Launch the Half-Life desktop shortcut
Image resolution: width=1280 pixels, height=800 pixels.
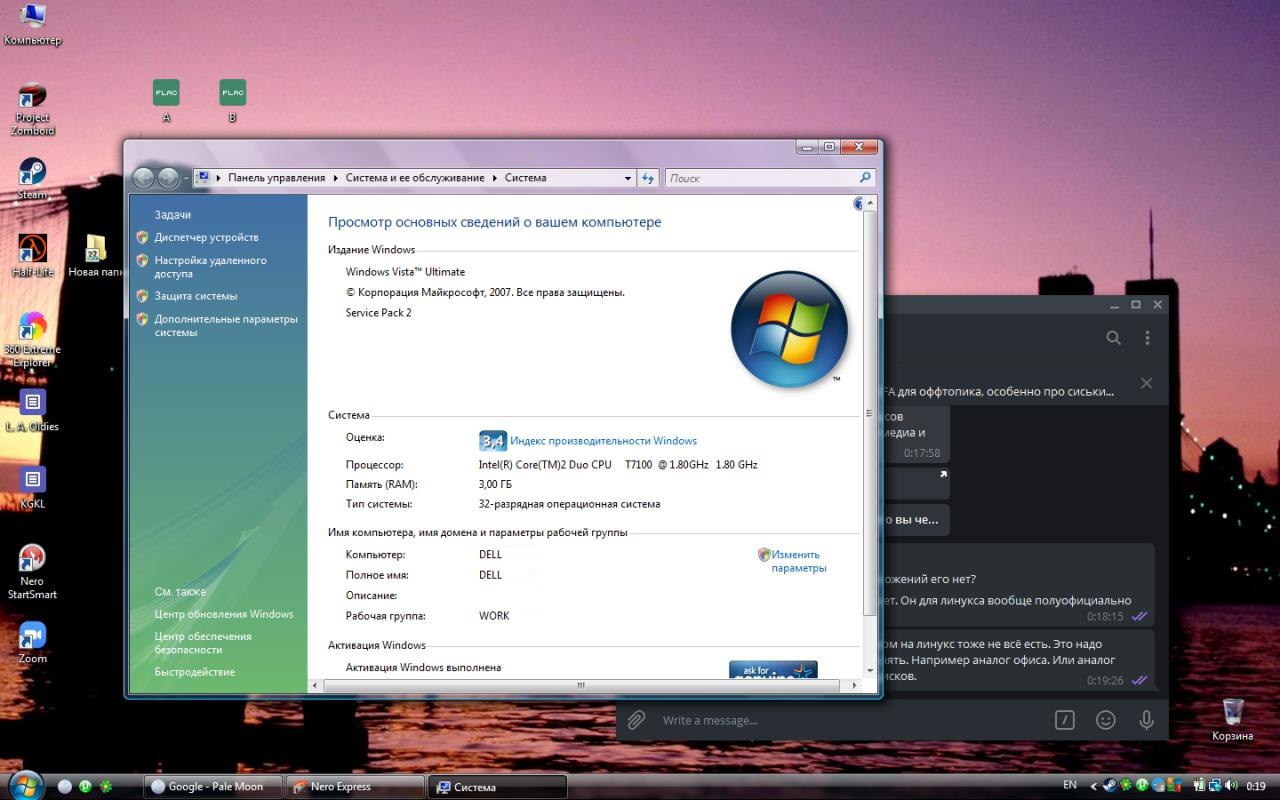tap(32, 255)
